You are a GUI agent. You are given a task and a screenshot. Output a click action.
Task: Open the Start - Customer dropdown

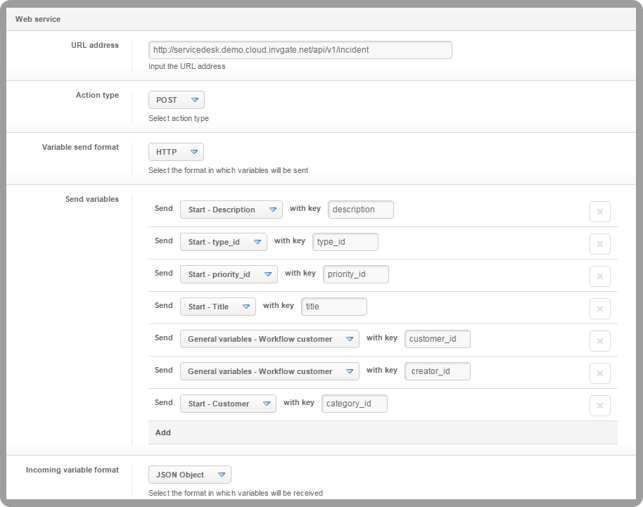click(x=228, y=404)
